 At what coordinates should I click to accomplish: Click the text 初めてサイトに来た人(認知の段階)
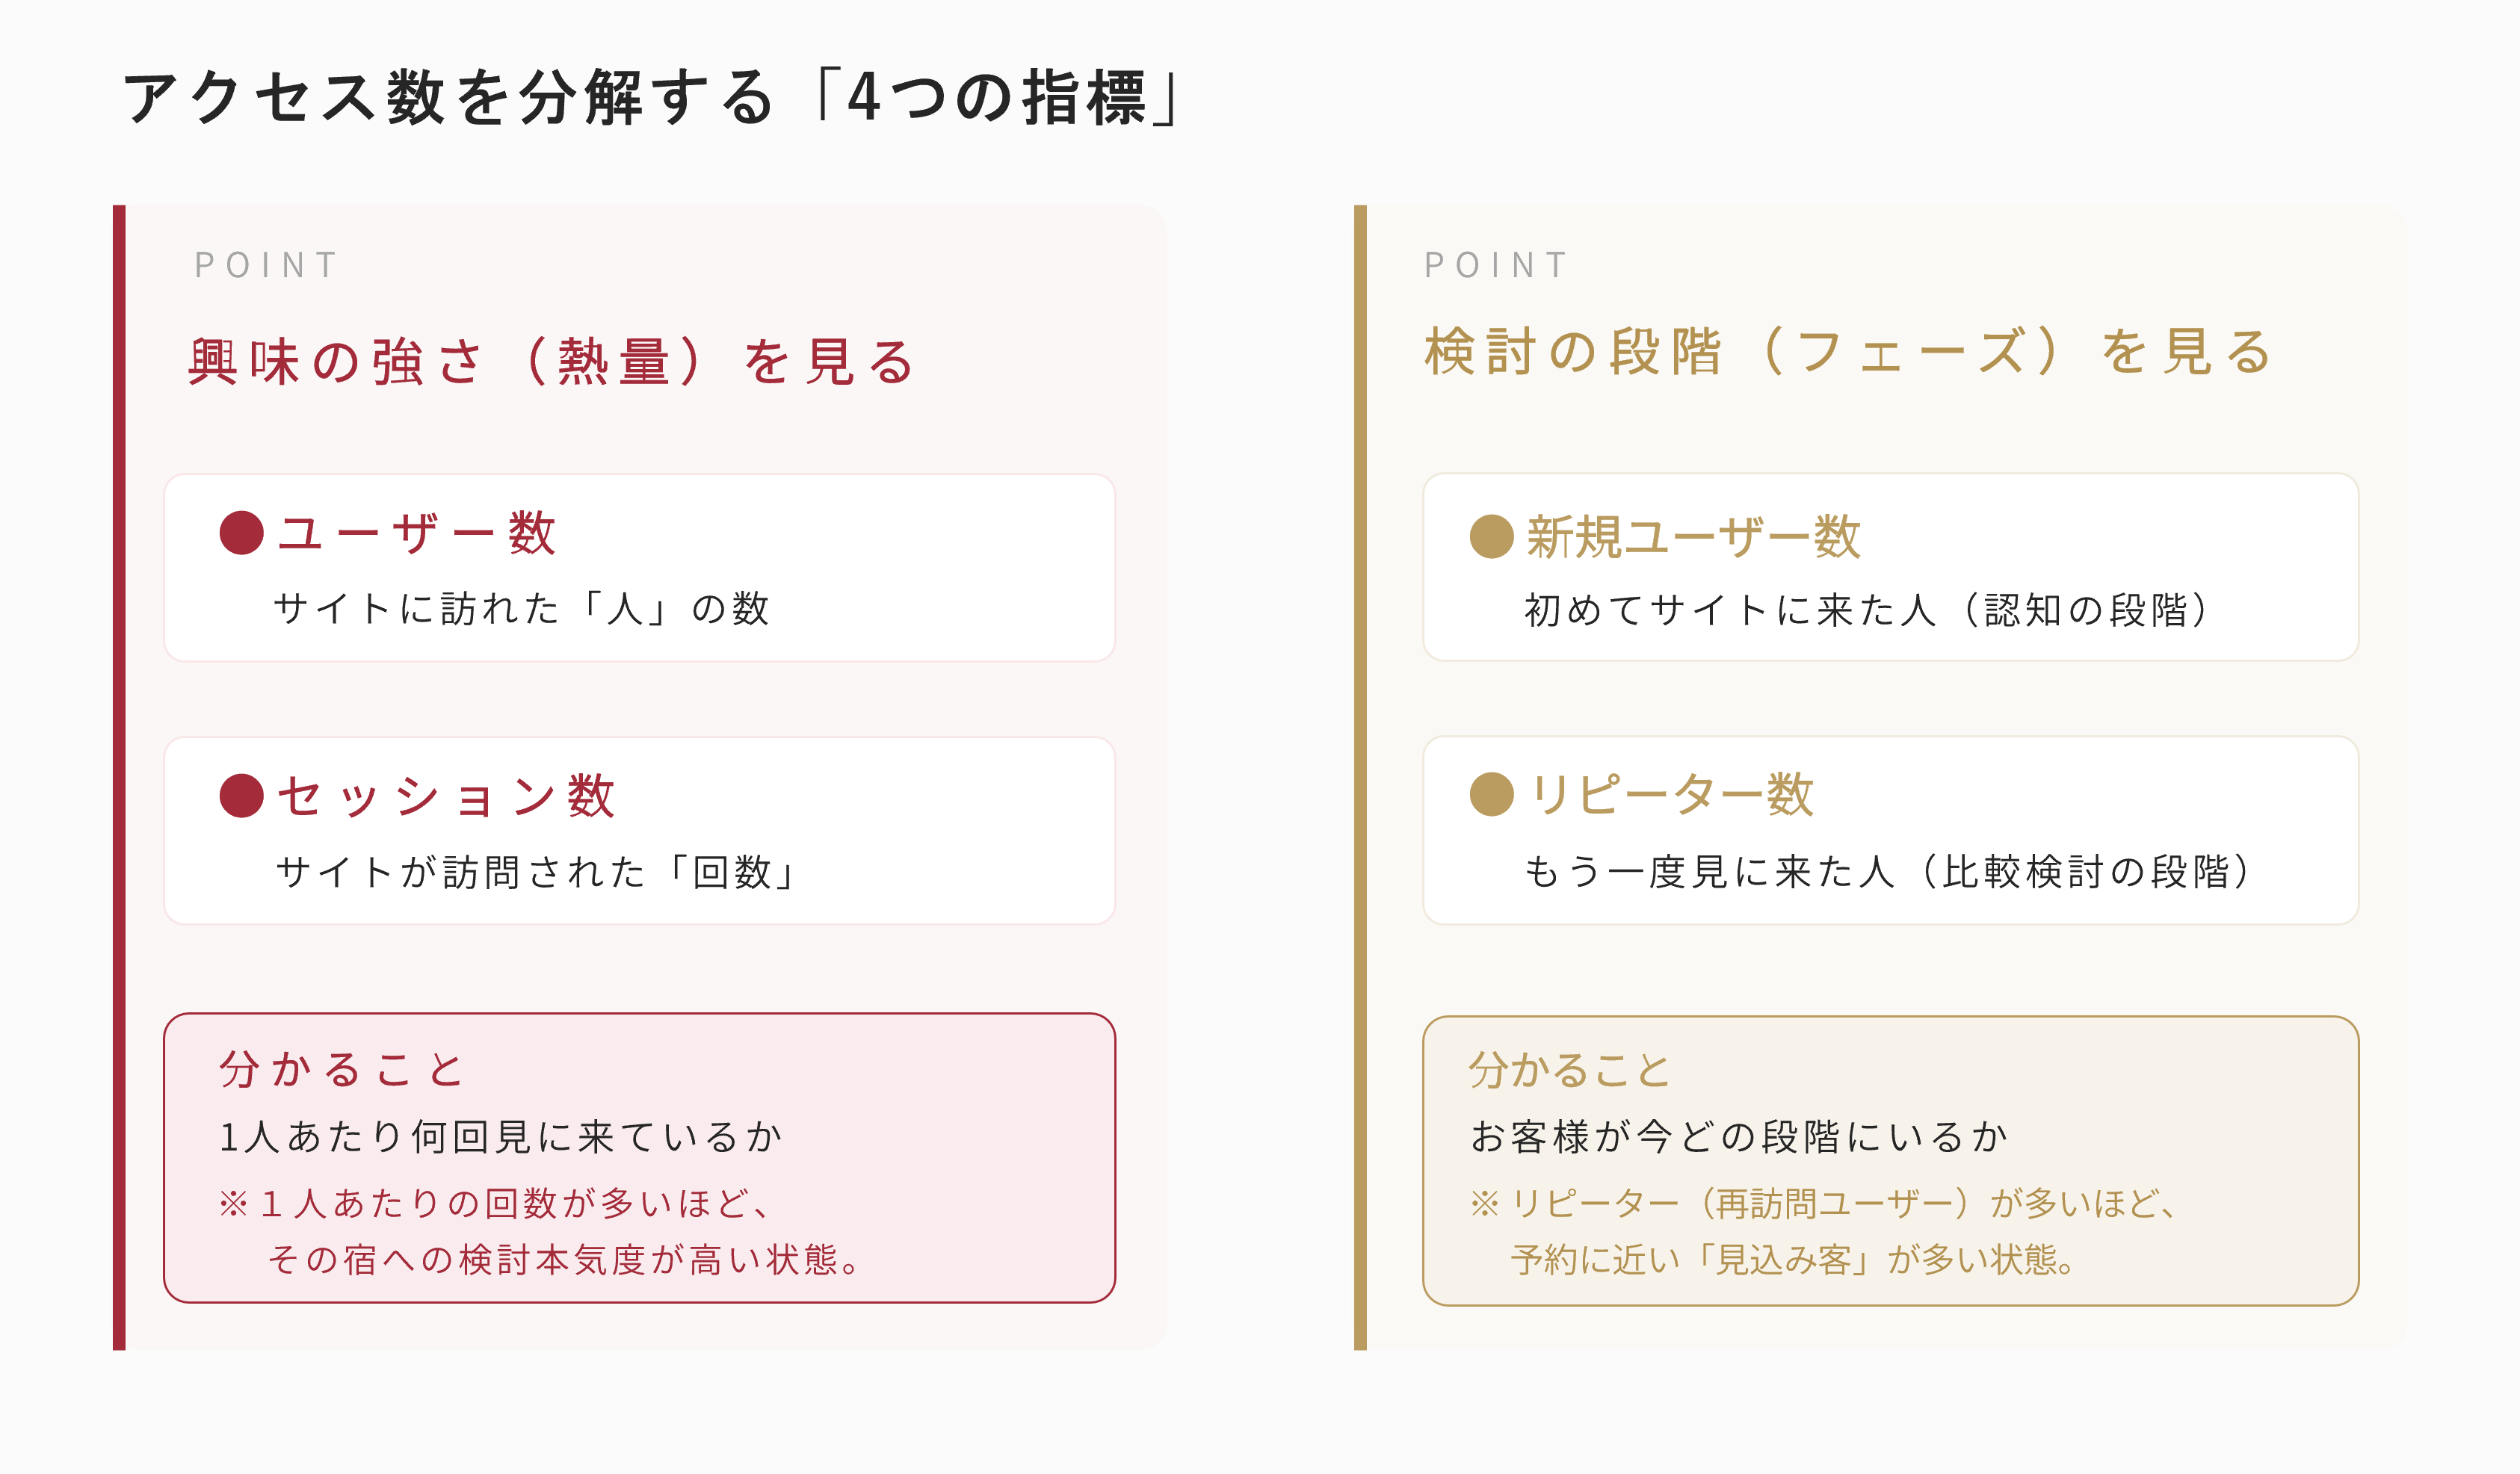(1867, 610)
